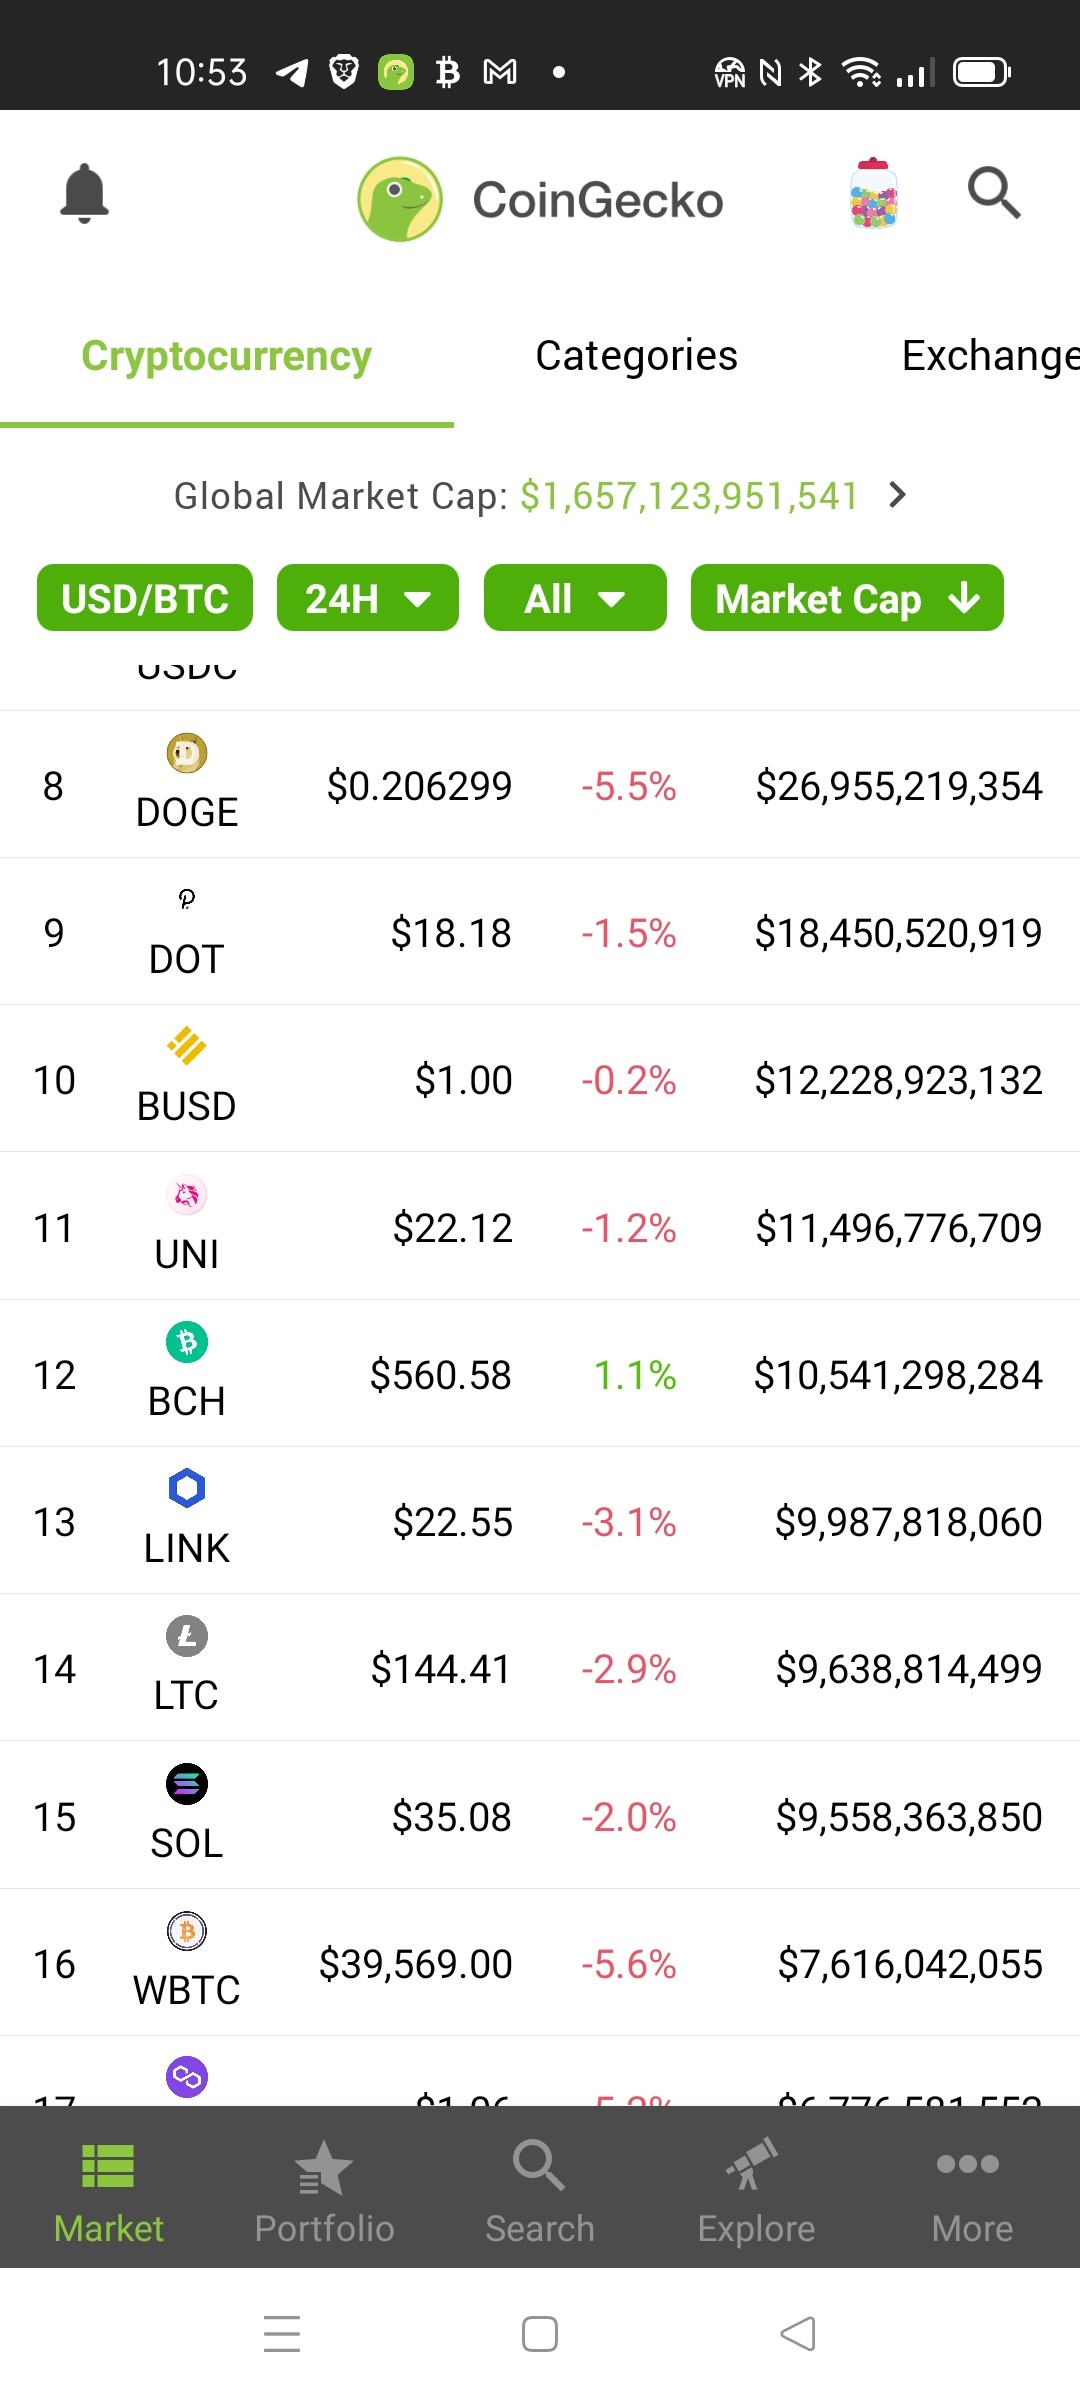Viewport: 1080px width, 2400px height.
Task: Open the All filter dropdown
Action: click(x=575, y=598)
